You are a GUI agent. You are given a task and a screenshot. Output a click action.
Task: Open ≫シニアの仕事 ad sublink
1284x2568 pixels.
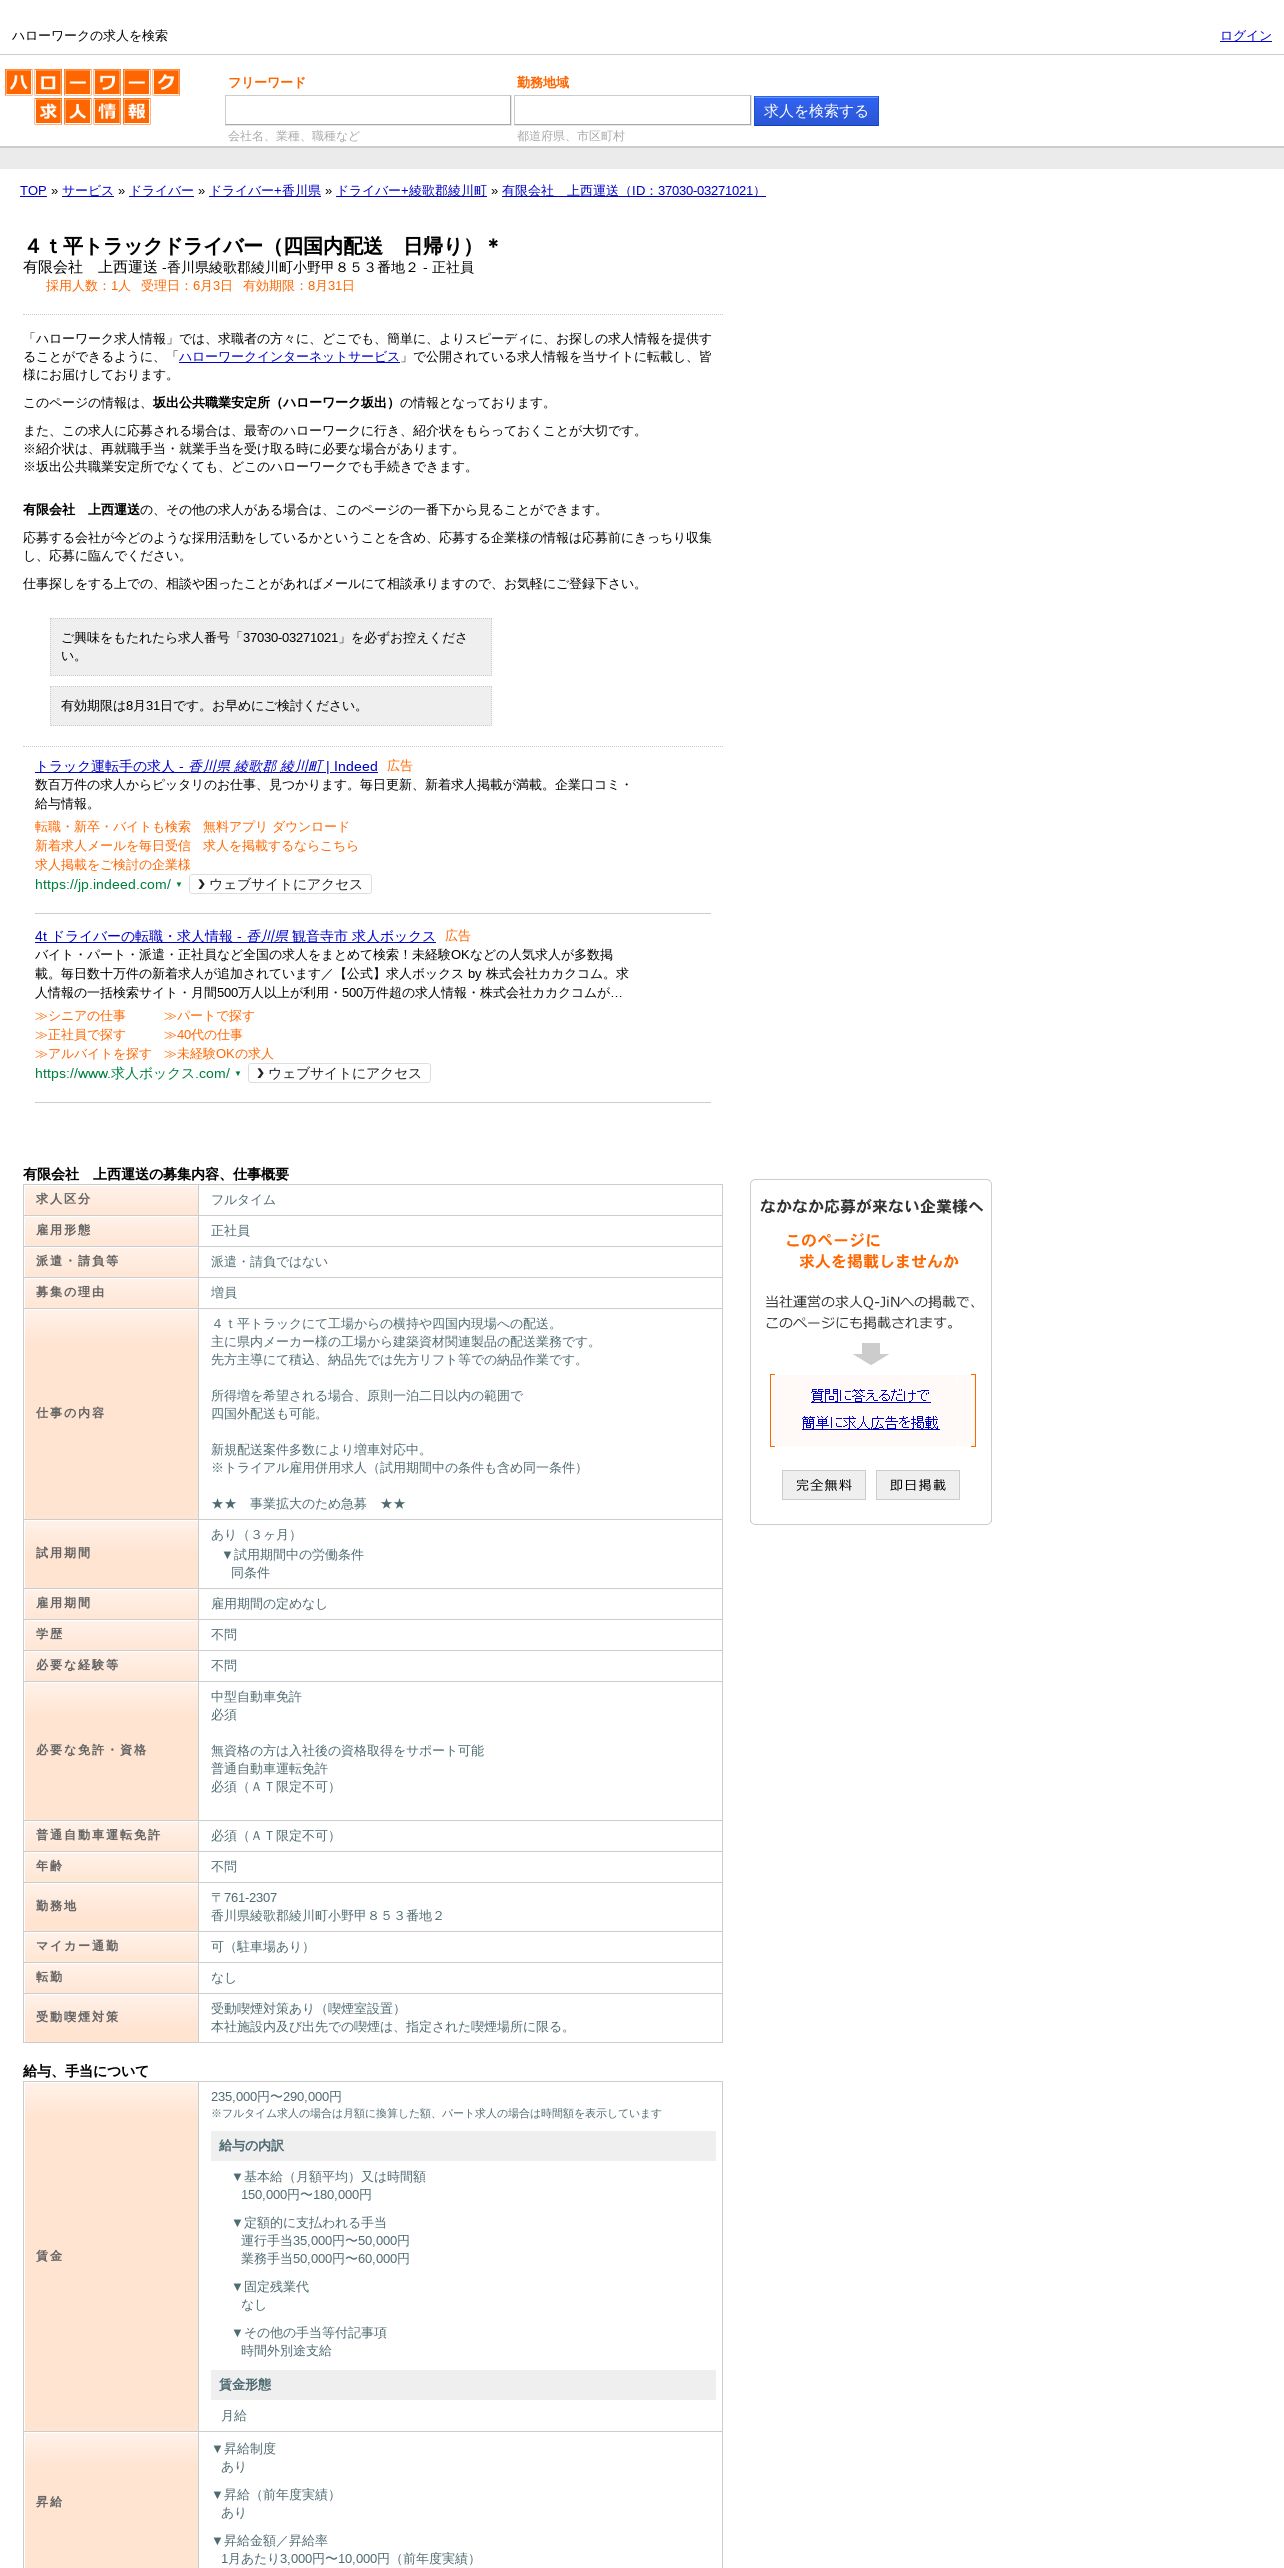pyautogui.click(x=80, y=1016)
